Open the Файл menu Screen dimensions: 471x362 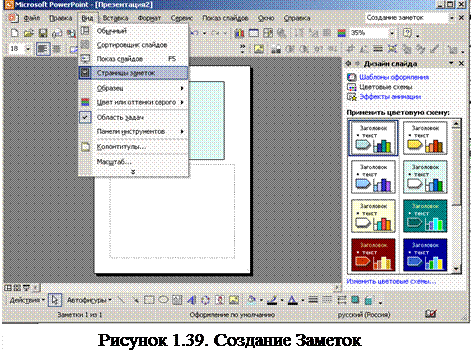click(32, 18)
